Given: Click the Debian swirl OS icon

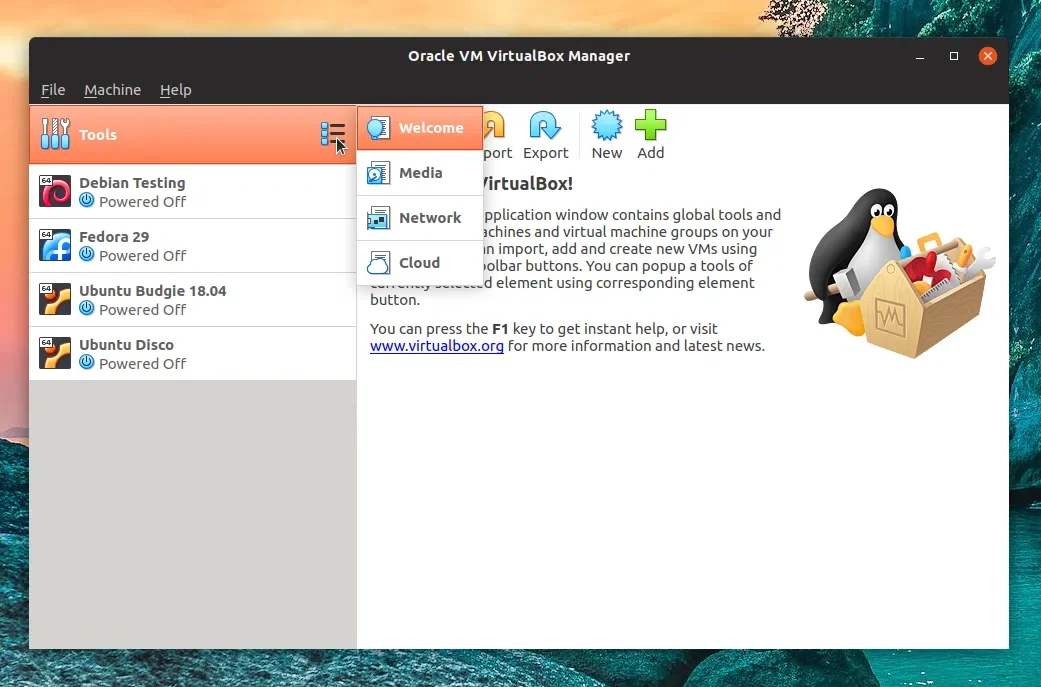Looking at the screenshot, I should tap(55, 192).
